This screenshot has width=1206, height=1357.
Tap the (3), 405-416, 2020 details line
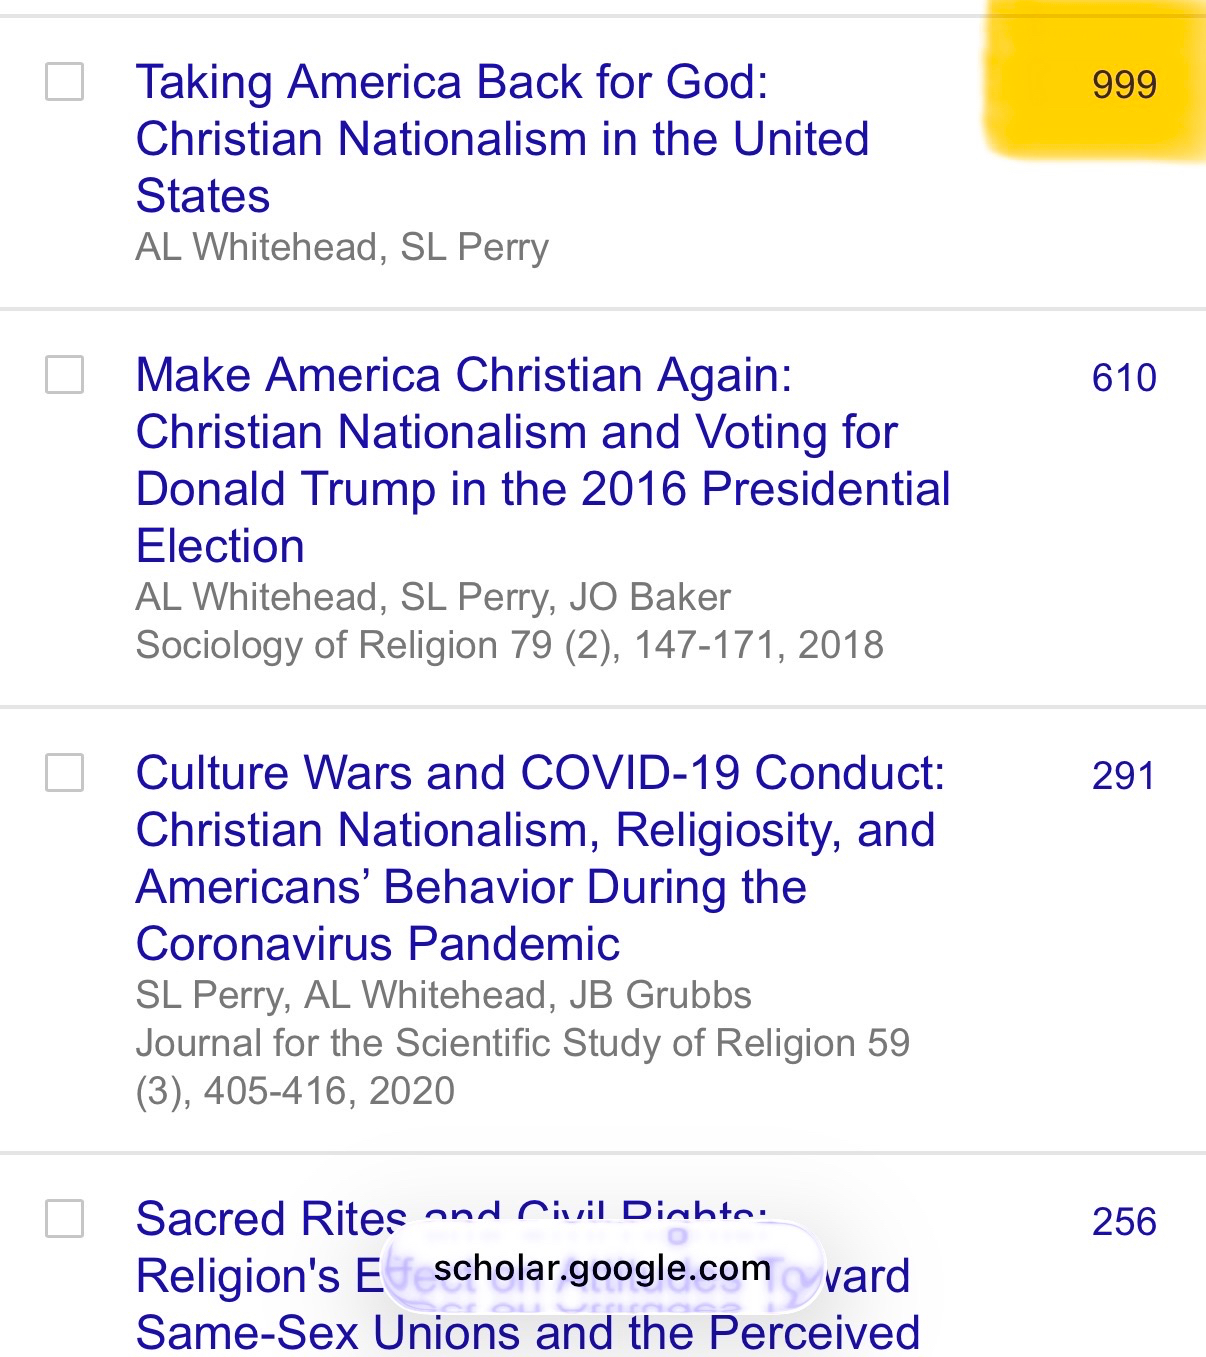click(x=295, y=1091)
